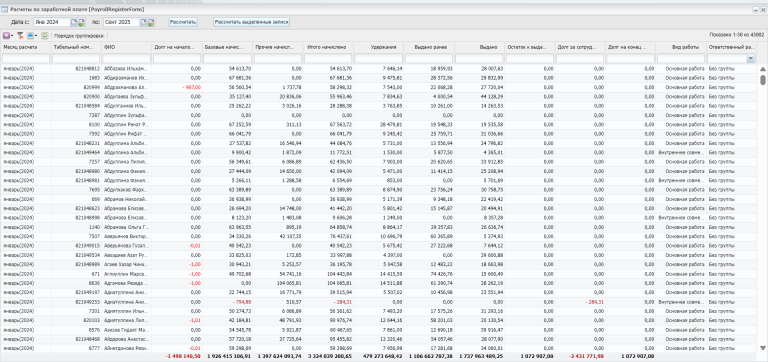768x362 pixels.
Task: Open dropdown arrow next to printer icon
Action: point(36,35)
